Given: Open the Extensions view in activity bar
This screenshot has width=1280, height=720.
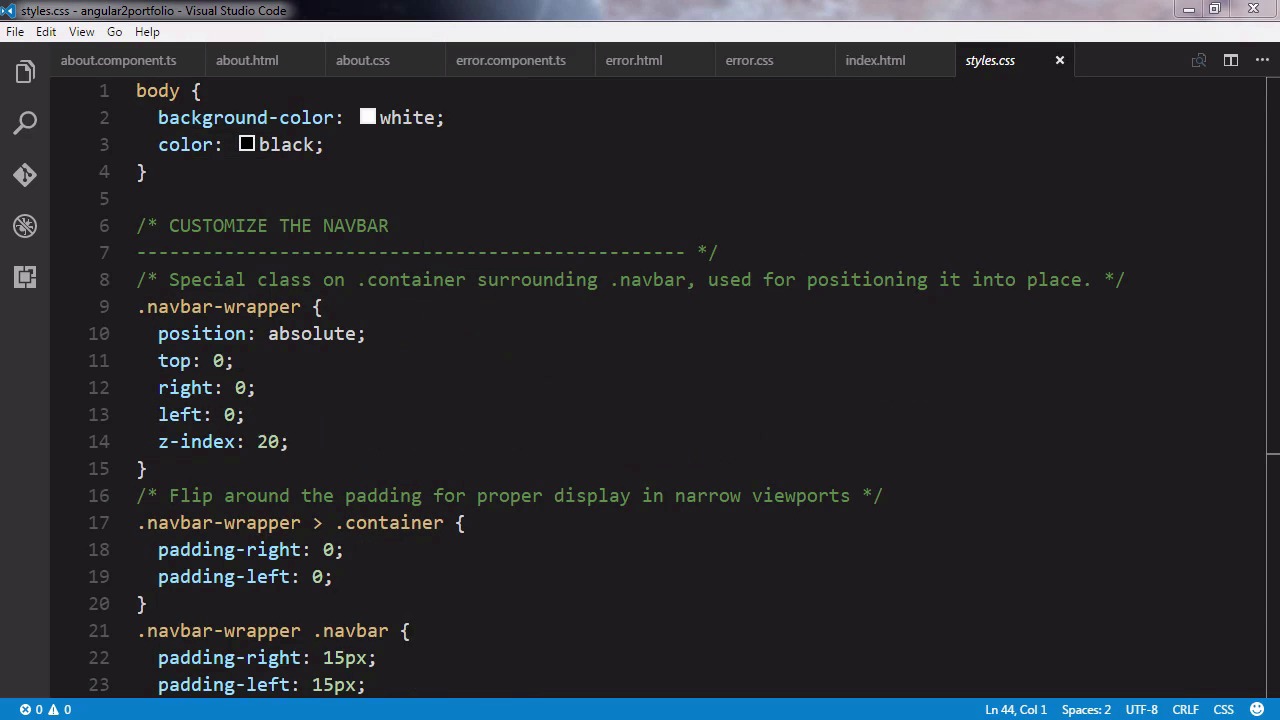Looking at the screenshot, I should (25, 277).
